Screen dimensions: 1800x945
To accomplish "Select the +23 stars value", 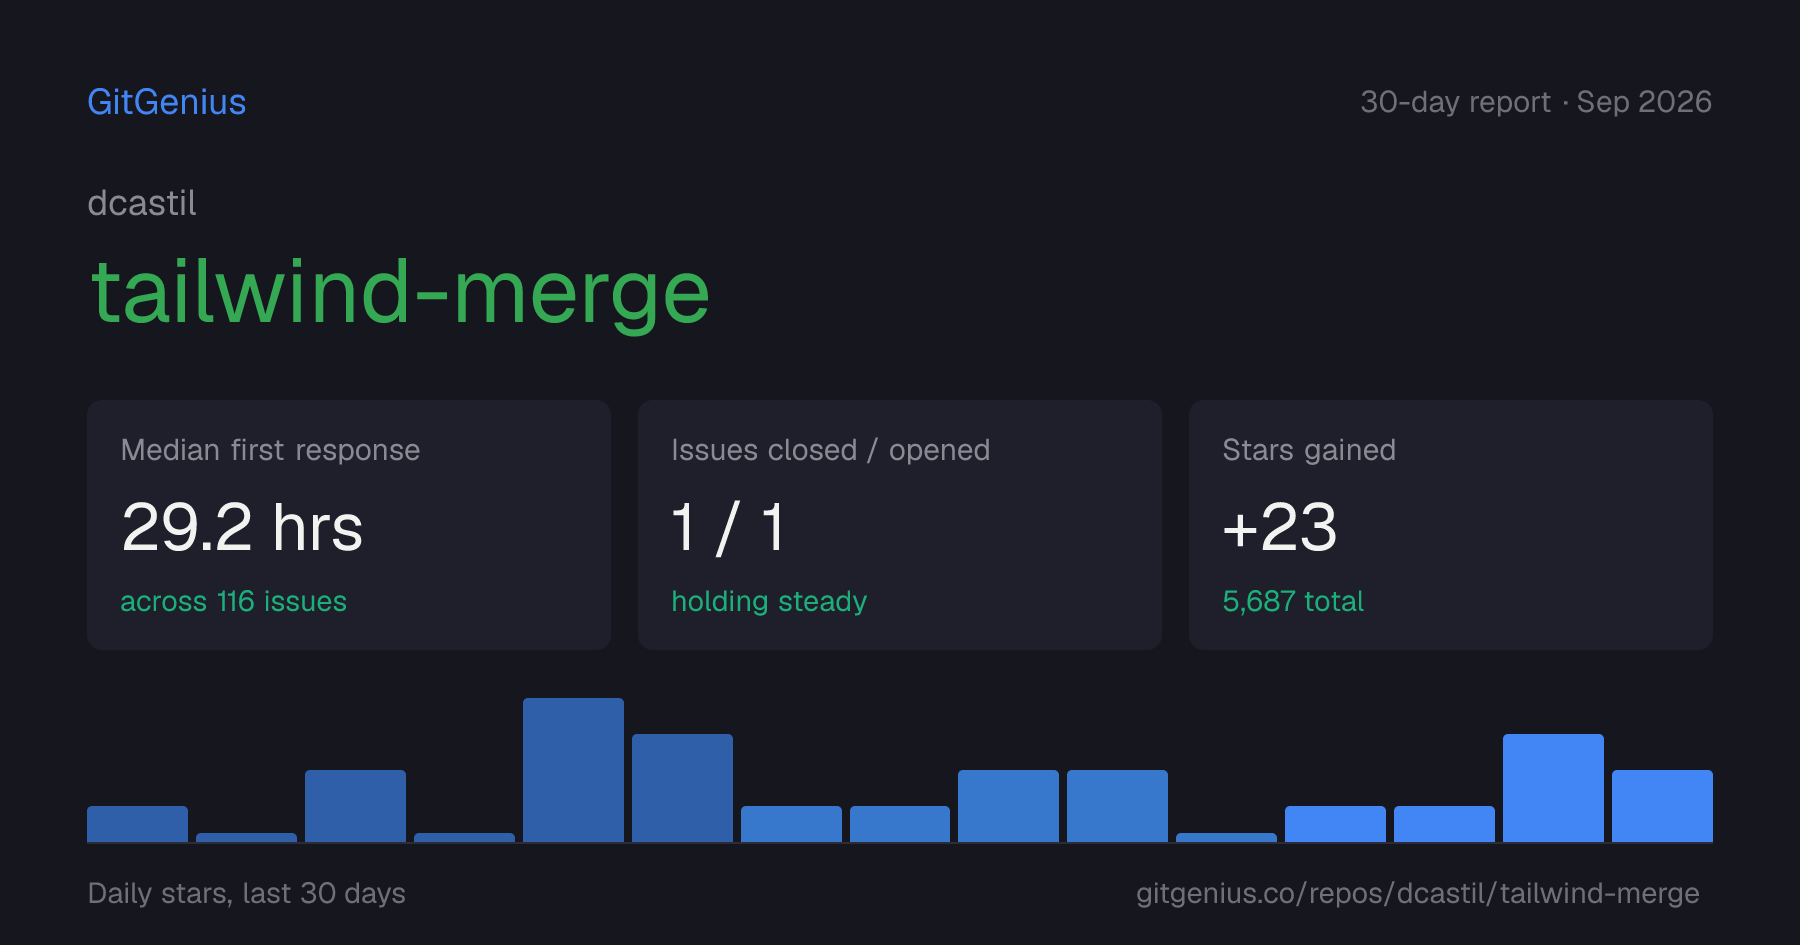I will [x=1279, y=527].
